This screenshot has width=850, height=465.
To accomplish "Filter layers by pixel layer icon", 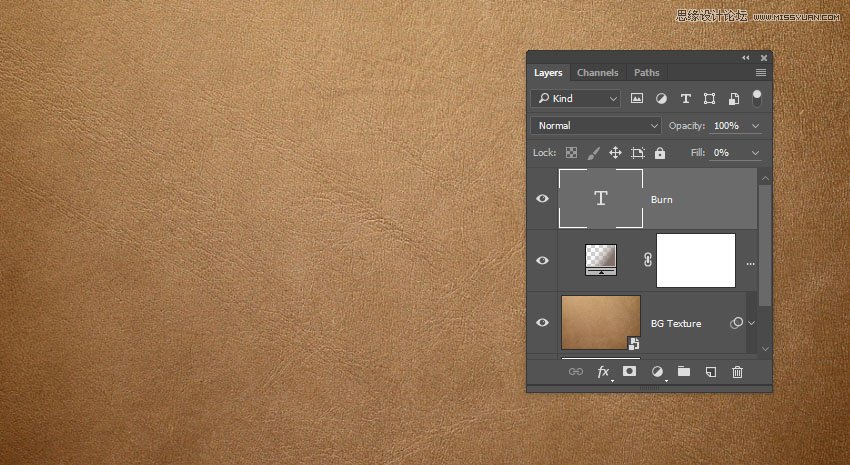I will [x=637, y=99].
